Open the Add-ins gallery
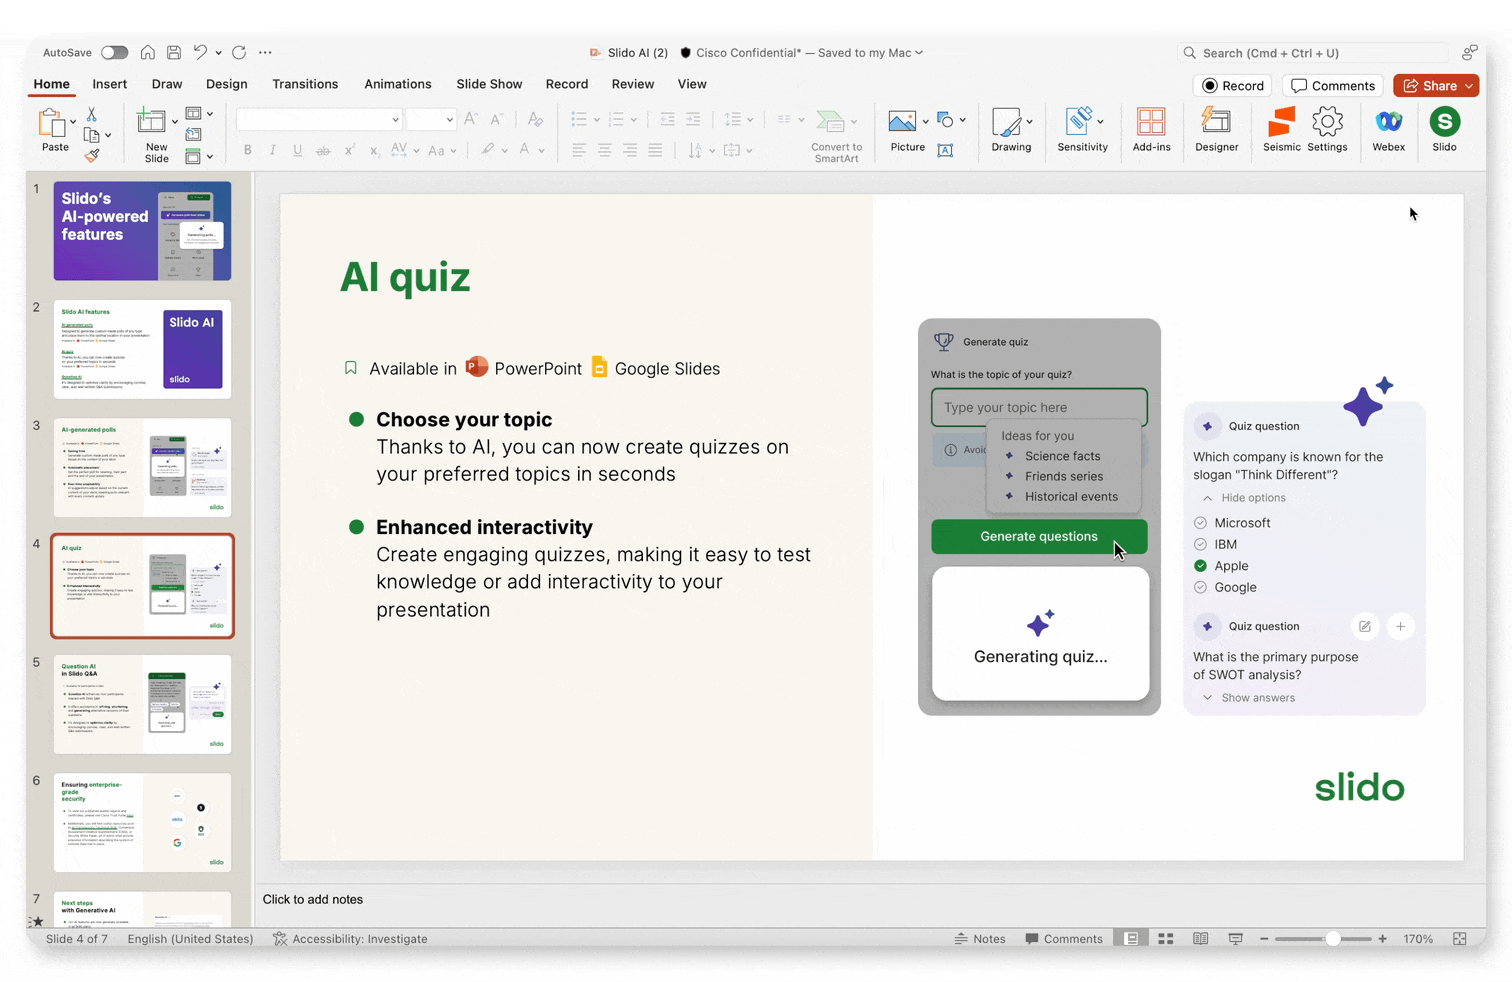This screenshot has height=982, width=1512. tap(1151, 130)
